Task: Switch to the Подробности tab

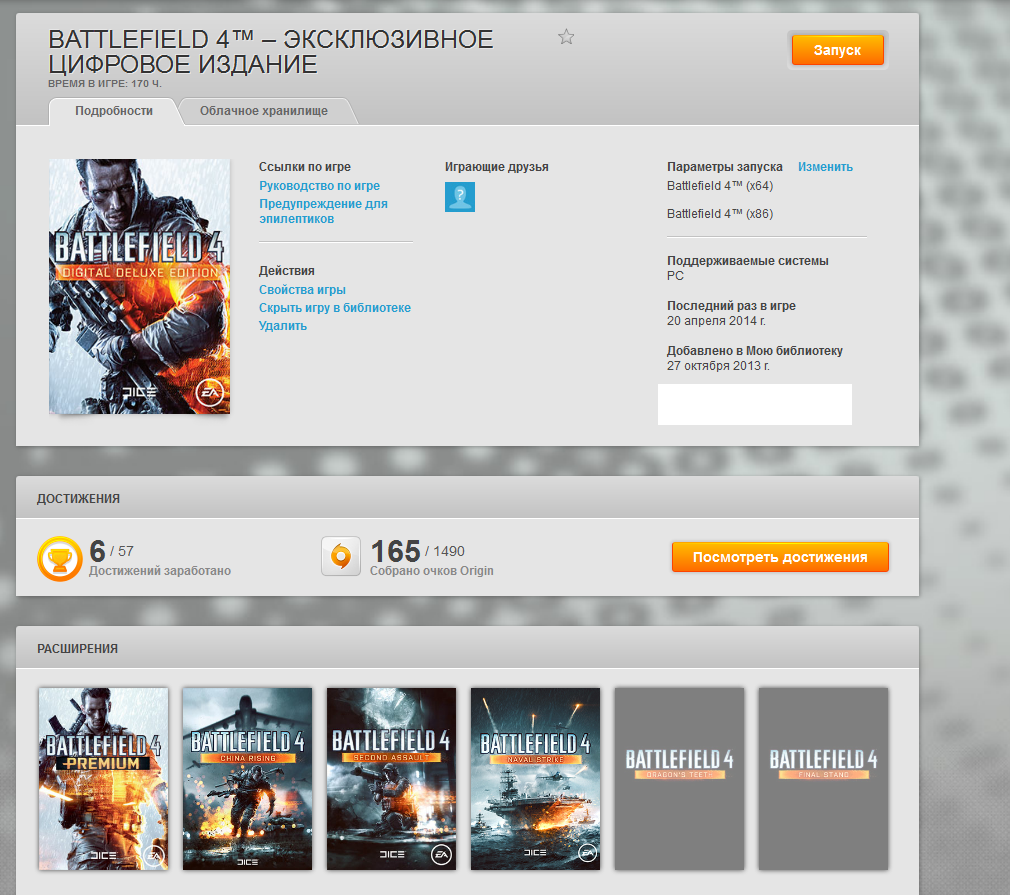Action: click(x=114, y=111)
